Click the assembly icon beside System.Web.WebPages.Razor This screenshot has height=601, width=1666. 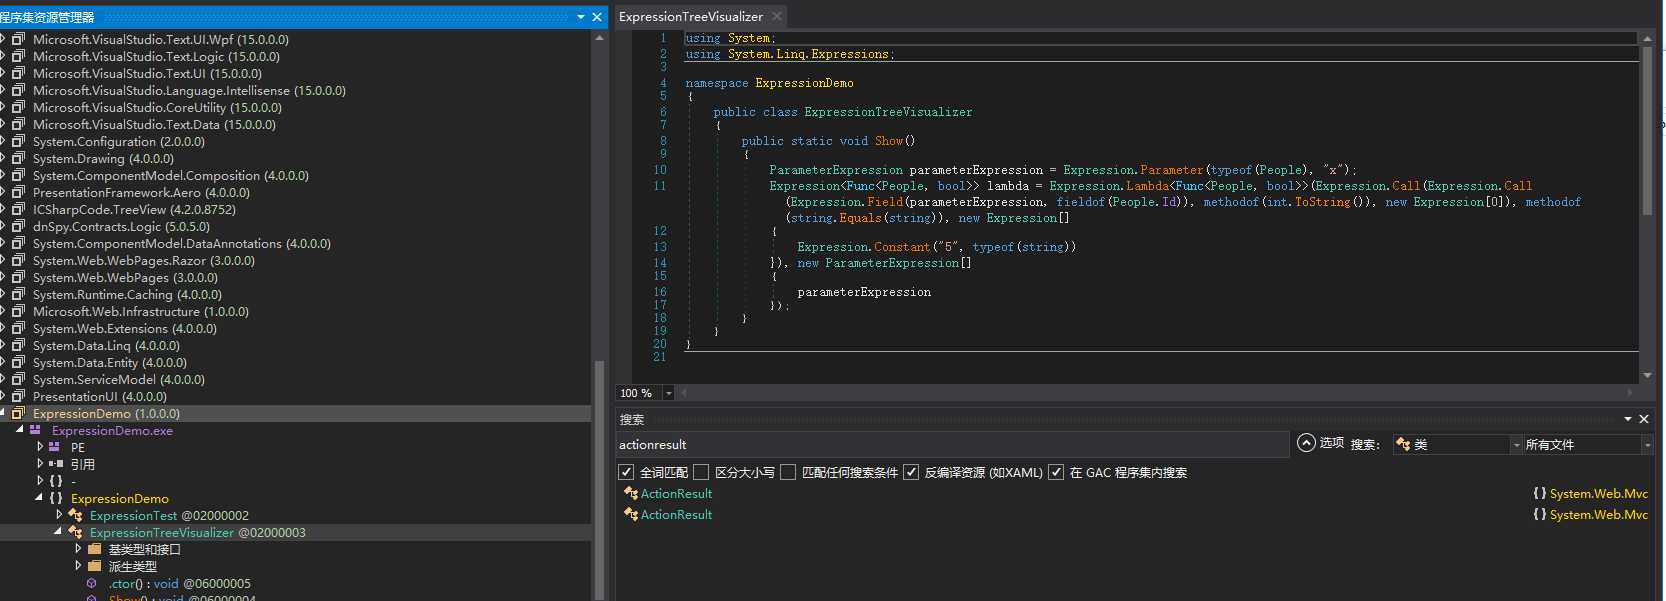click(18, 260)
